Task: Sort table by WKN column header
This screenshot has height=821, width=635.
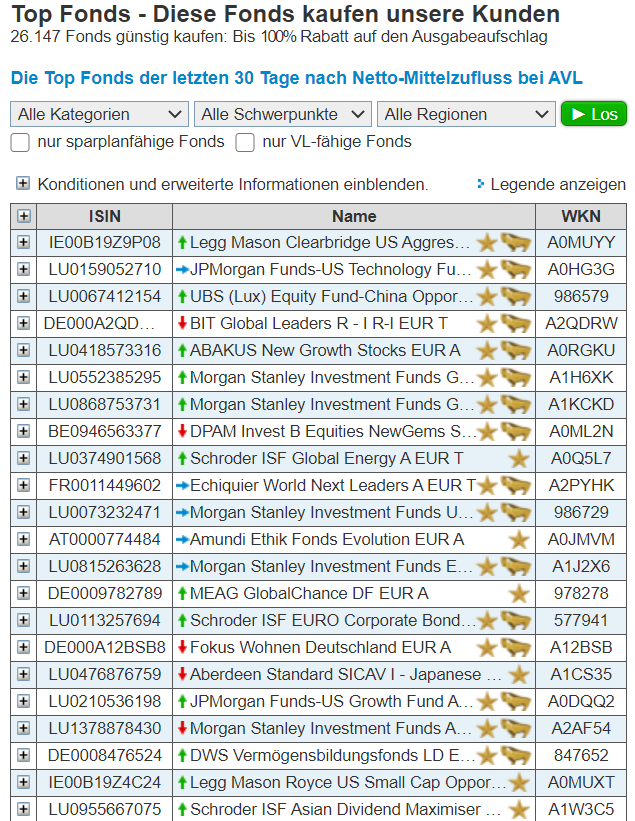Action: pyautogui.click(x=581, y=216)
